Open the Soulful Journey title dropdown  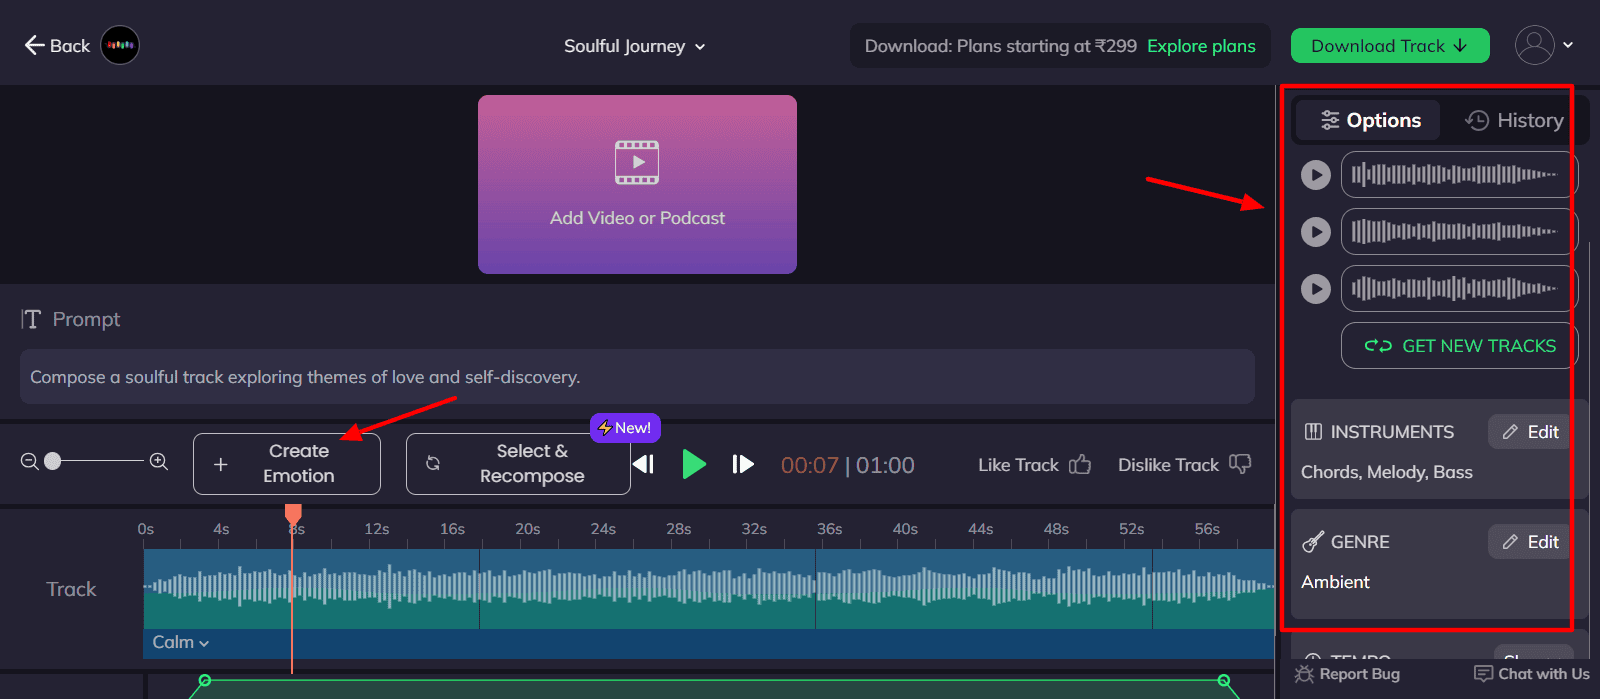pyautogui.click(x=634, y=46)
